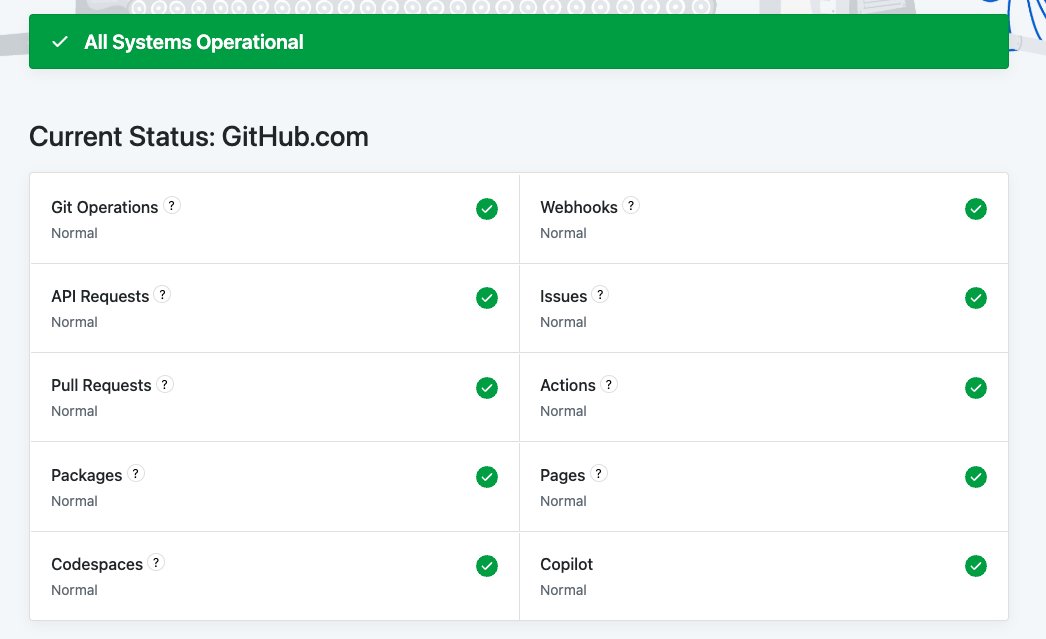Select the API Requests green checkmark
This screenshot has height=639, width=1046.
click(487, 298)
